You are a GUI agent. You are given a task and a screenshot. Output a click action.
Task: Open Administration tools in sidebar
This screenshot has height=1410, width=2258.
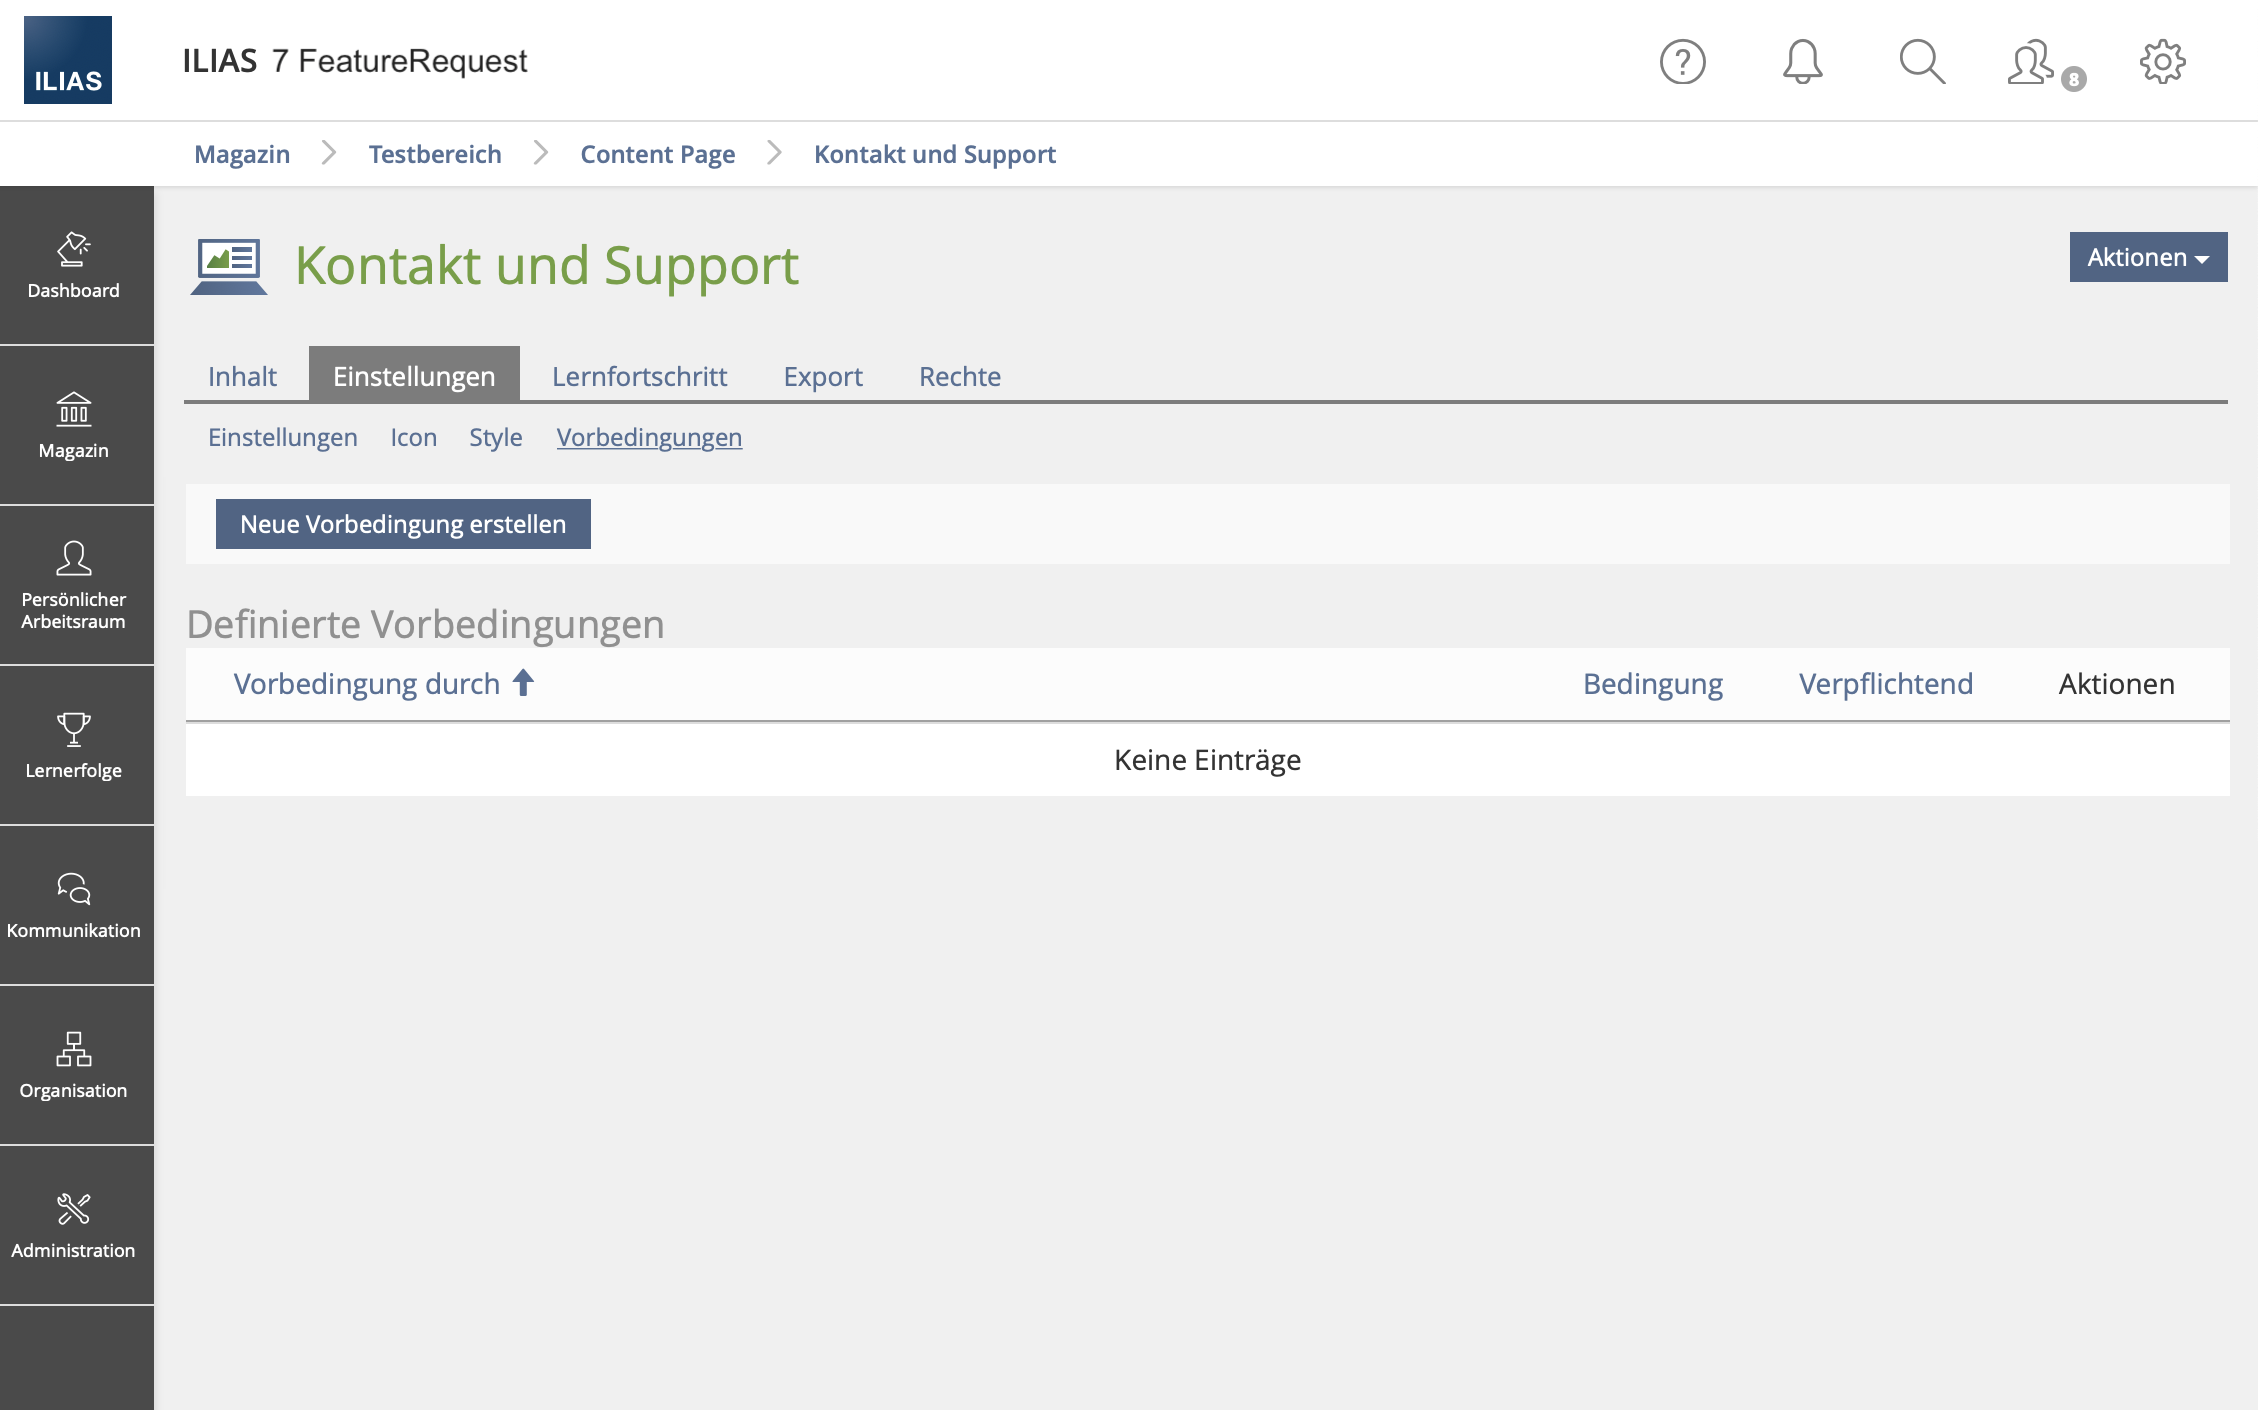[74, 1226]
